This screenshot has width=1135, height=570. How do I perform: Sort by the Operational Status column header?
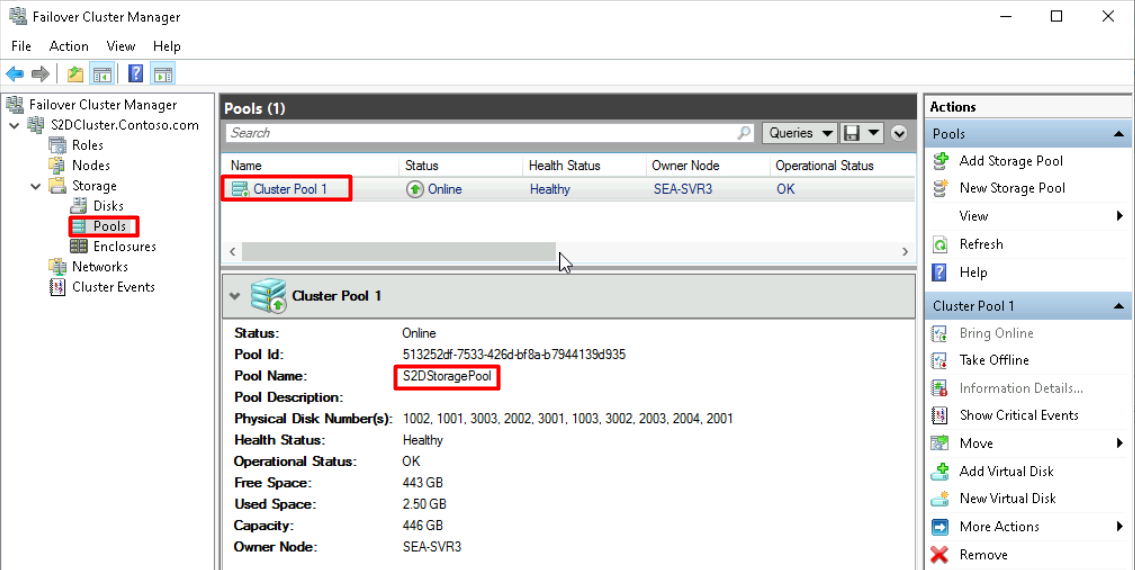pos(842,166)
